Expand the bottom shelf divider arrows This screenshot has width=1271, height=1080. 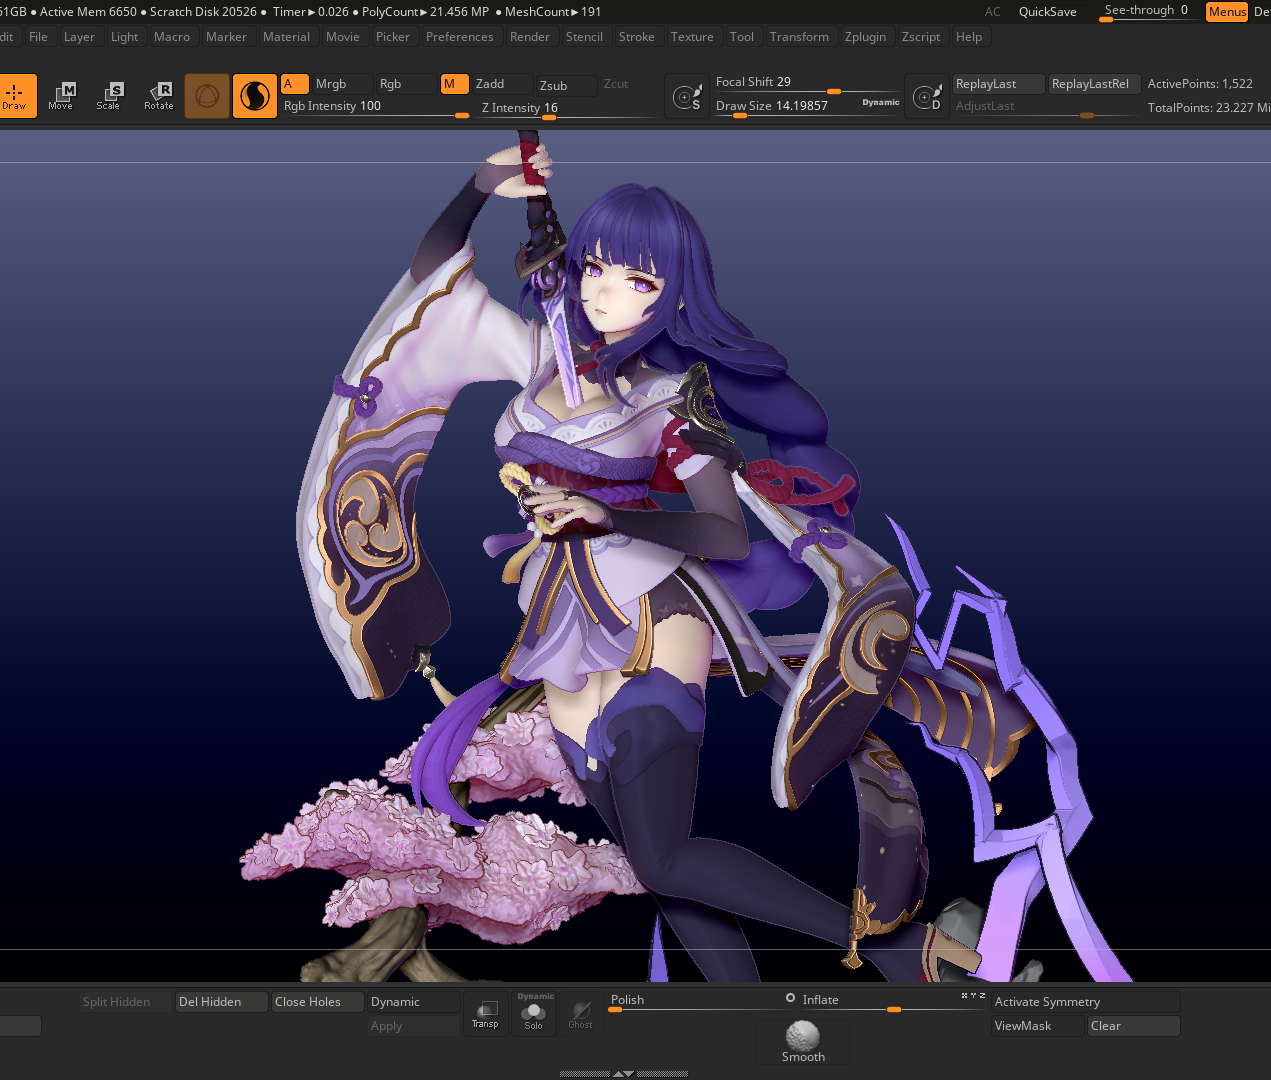coord(623,1073)
